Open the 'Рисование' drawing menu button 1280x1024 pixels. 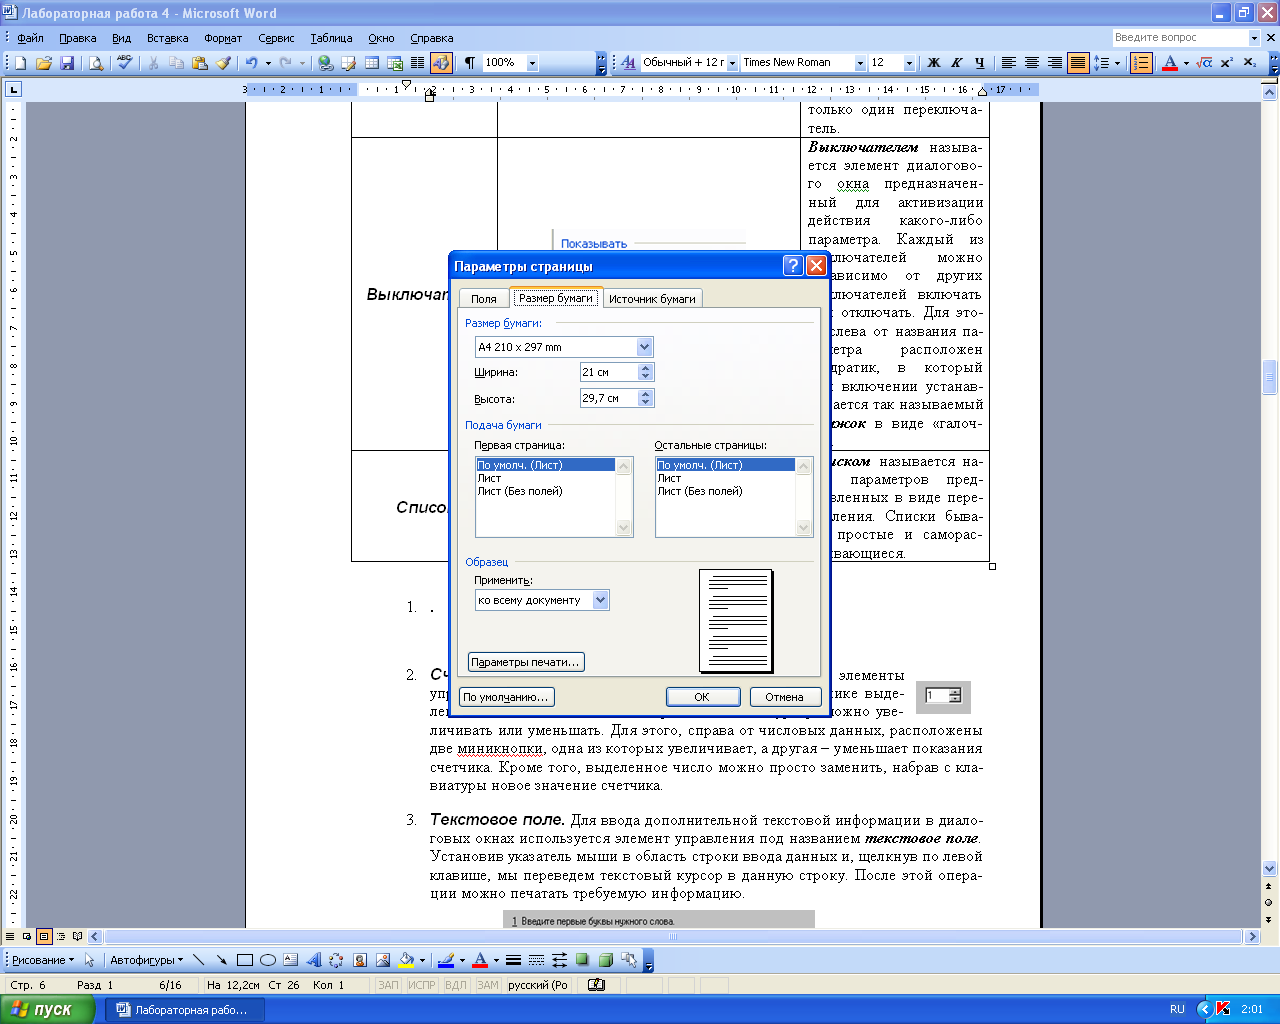[x=43, y=960]
